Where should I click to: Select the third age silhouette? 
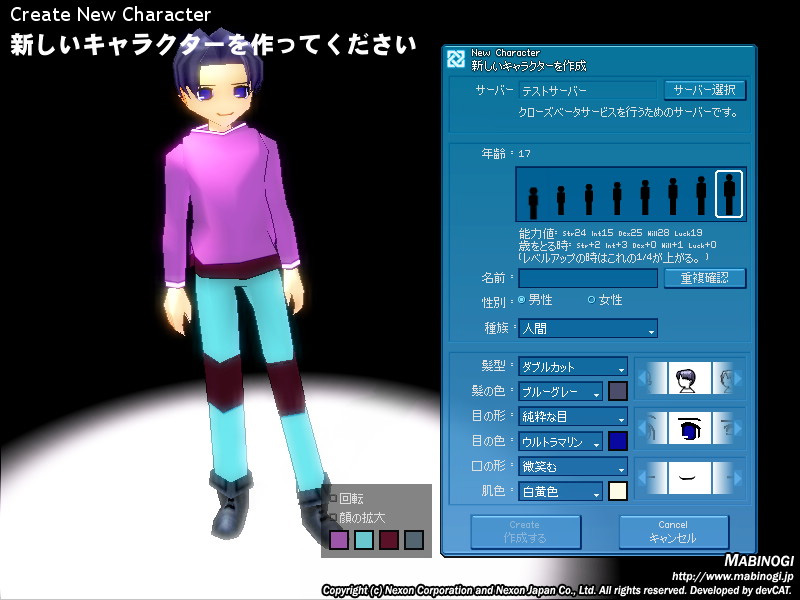pyautogui.click(x=589, y=199)
